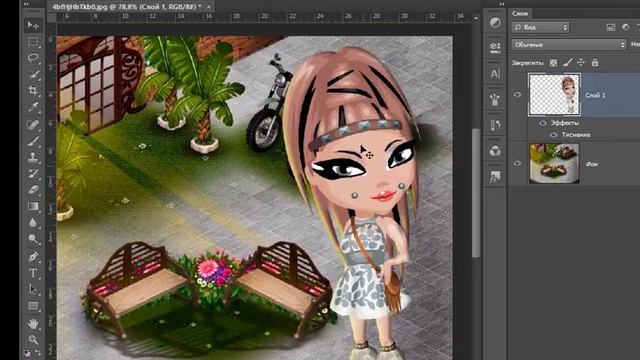
Task: Expand the right panel dock double arrows
Action: 502,4
